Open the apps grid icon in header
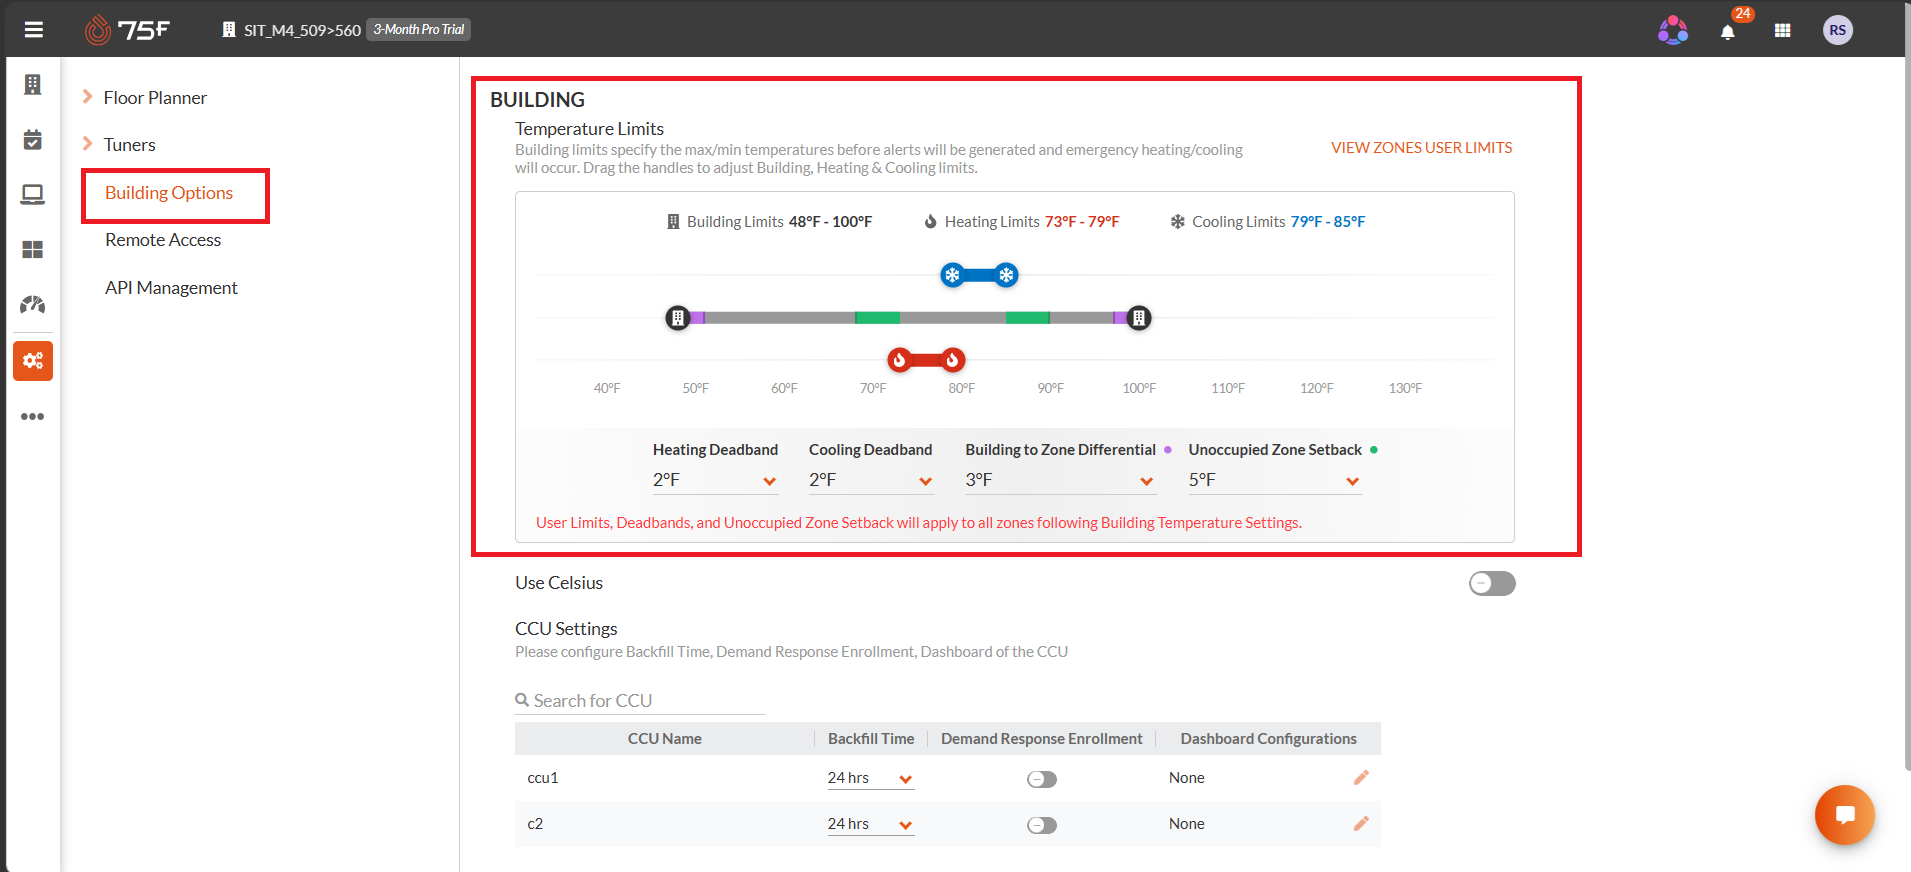The width and height of the screenshot is (1911, 872). coord(1782,31)
